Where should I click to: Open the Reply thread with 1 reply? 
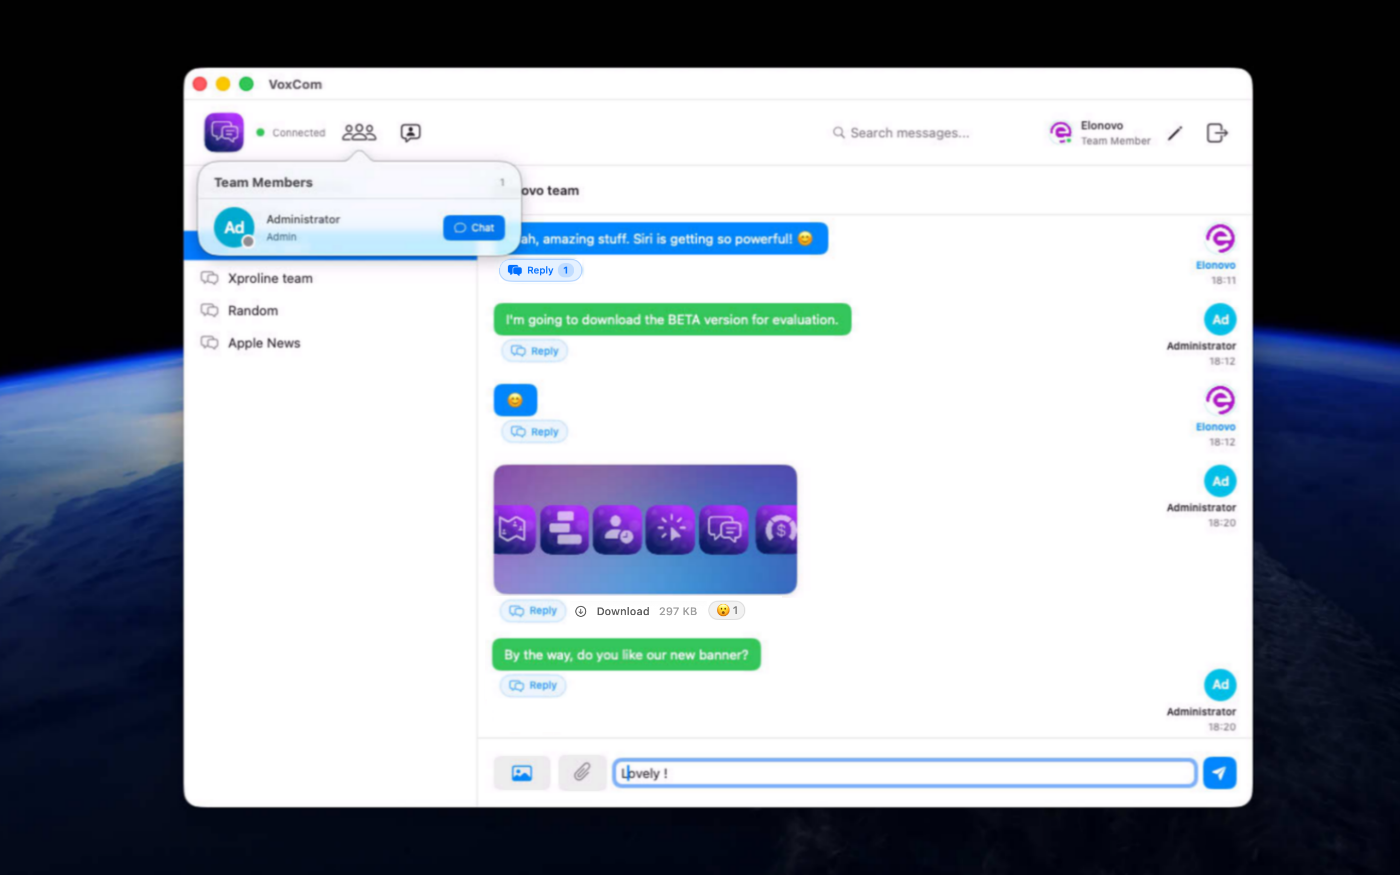point(540,270)
